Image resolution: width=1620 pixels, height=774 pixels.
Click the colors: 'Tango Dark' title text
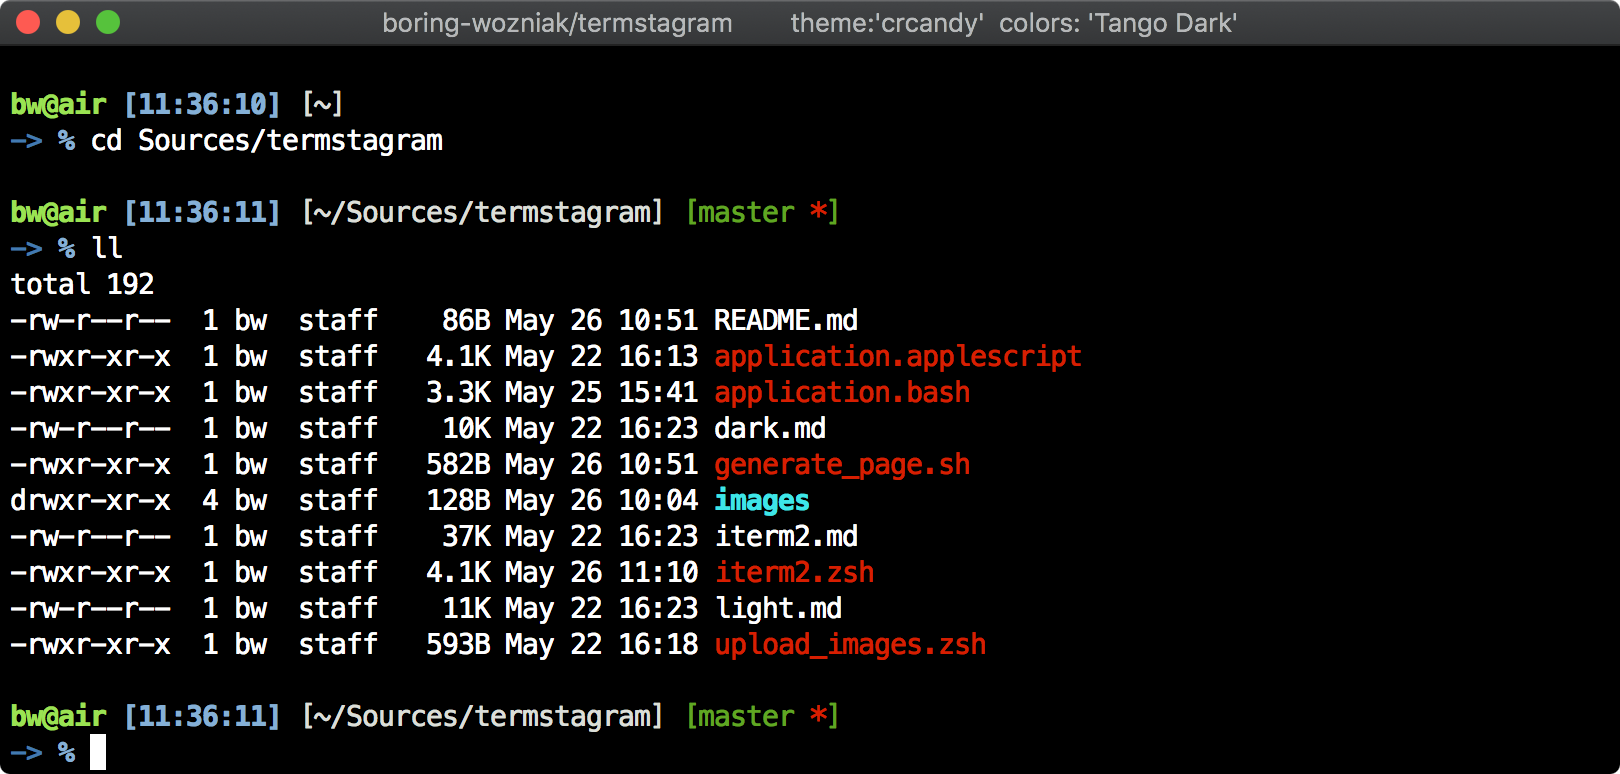point(1118,23)
